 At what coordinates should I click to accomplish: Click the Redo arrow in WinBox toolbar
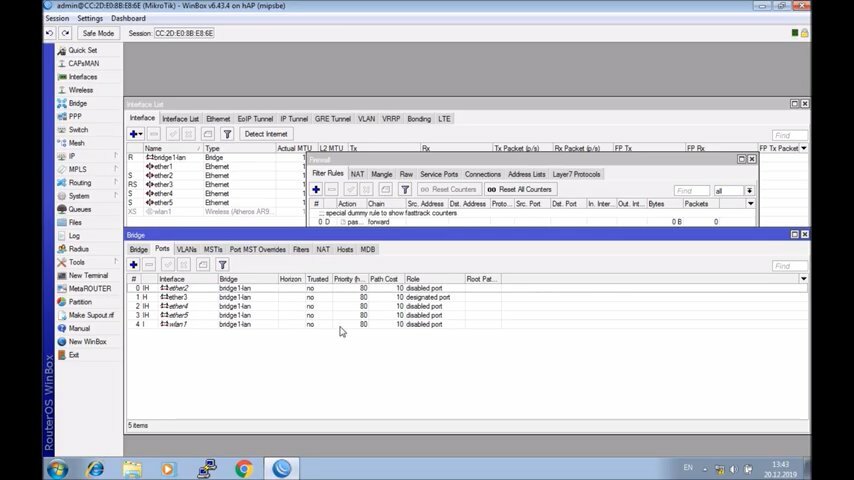tap(65, 33)
